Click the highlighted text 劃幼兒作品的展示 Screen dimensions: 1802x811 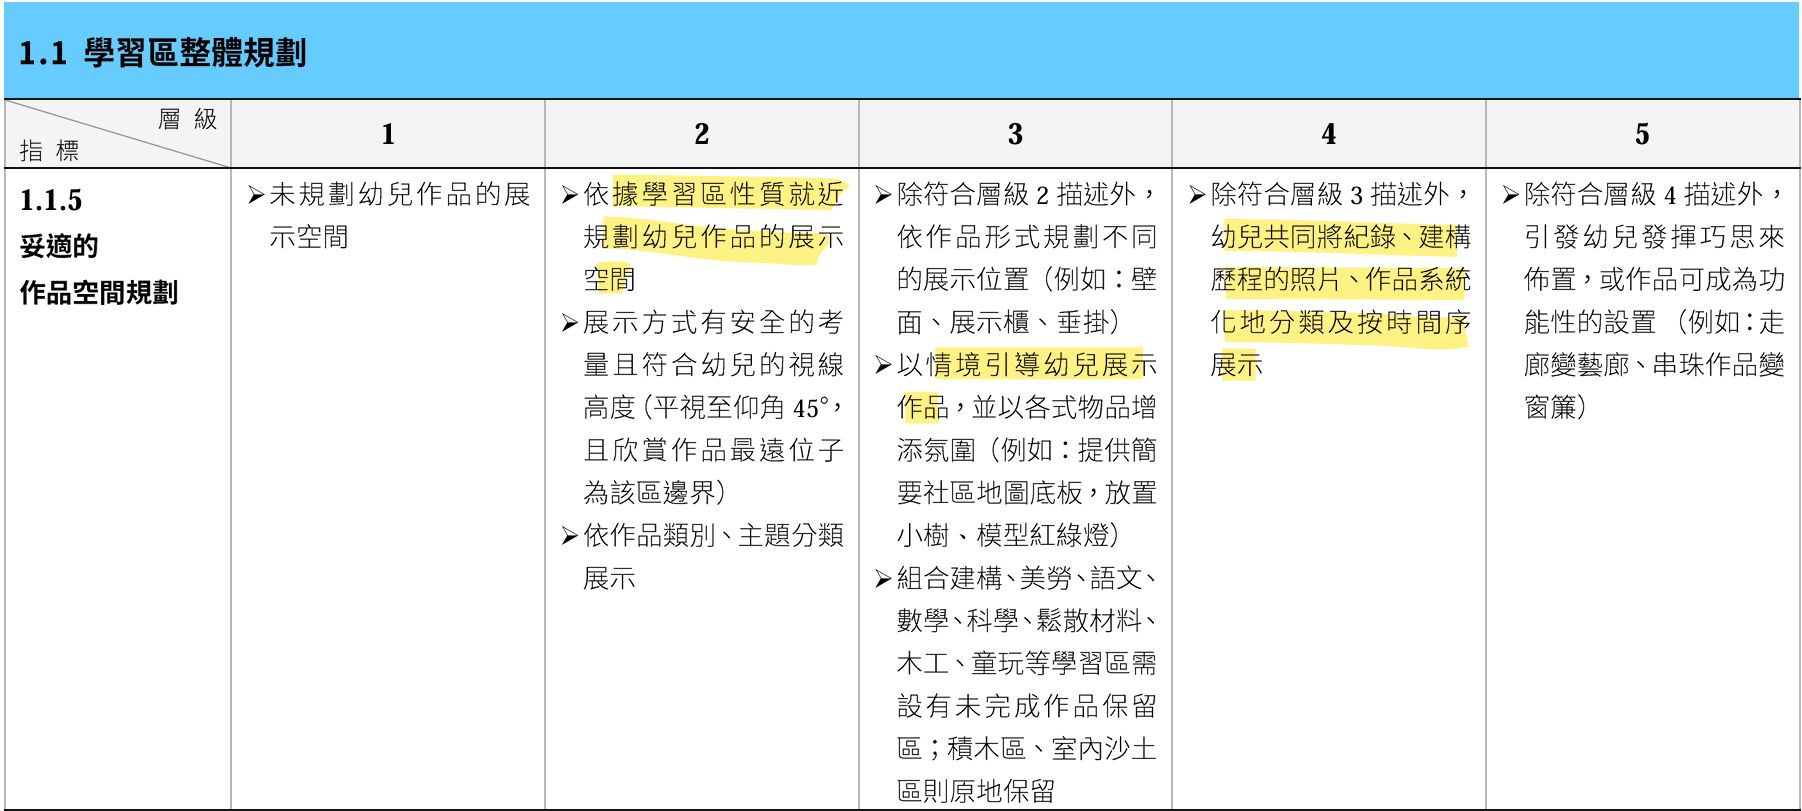(728, 238)
